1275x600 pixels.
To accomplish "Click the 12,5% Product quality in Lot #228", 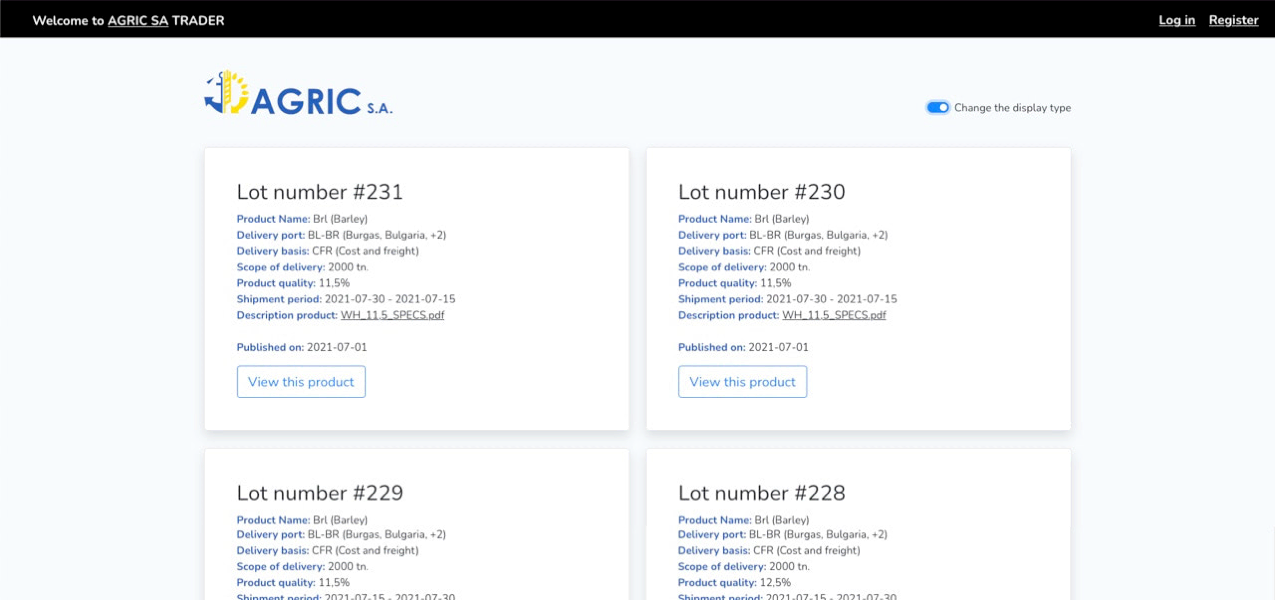I will pos(775,582).
